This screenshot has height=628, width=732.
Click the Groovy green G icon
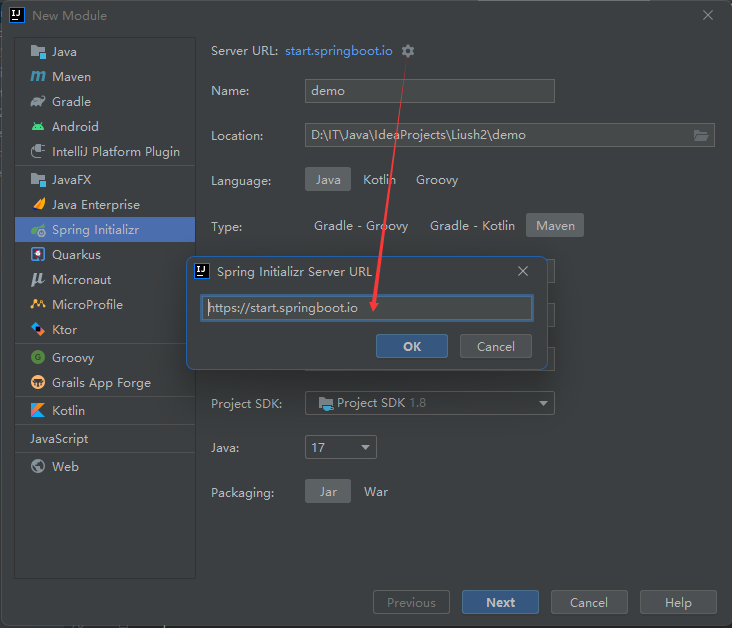click(x=38, y=357)
